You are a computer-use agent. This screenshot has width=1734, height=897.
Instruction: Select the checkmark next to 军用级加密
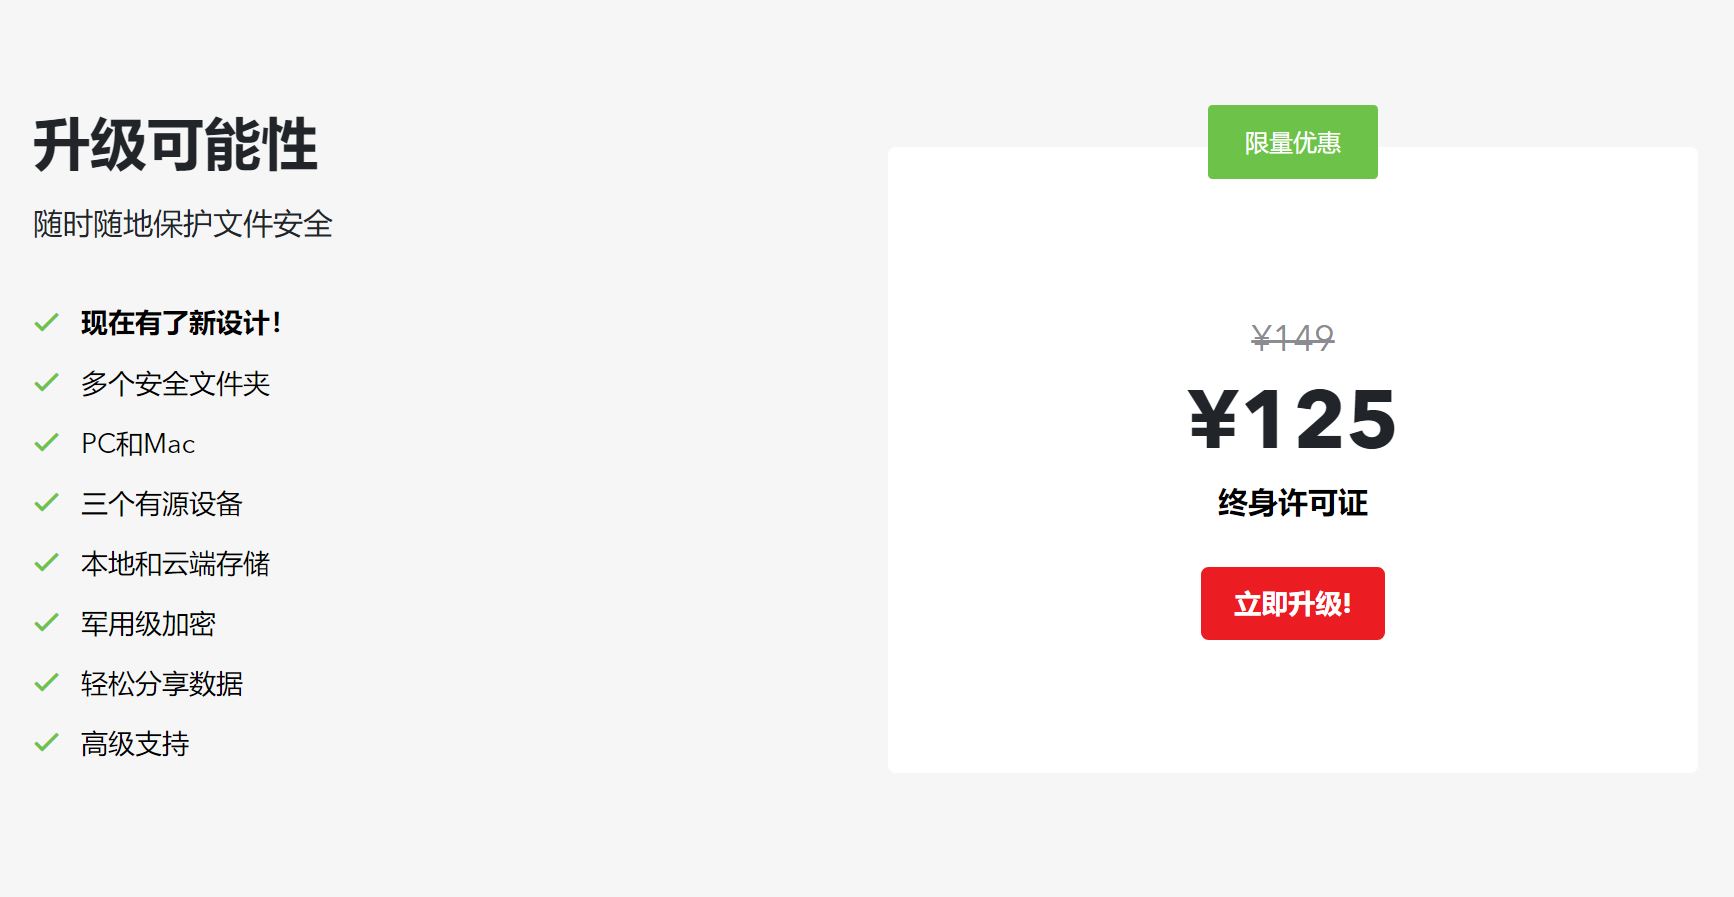pyautogui.click(x=46, y=624)
